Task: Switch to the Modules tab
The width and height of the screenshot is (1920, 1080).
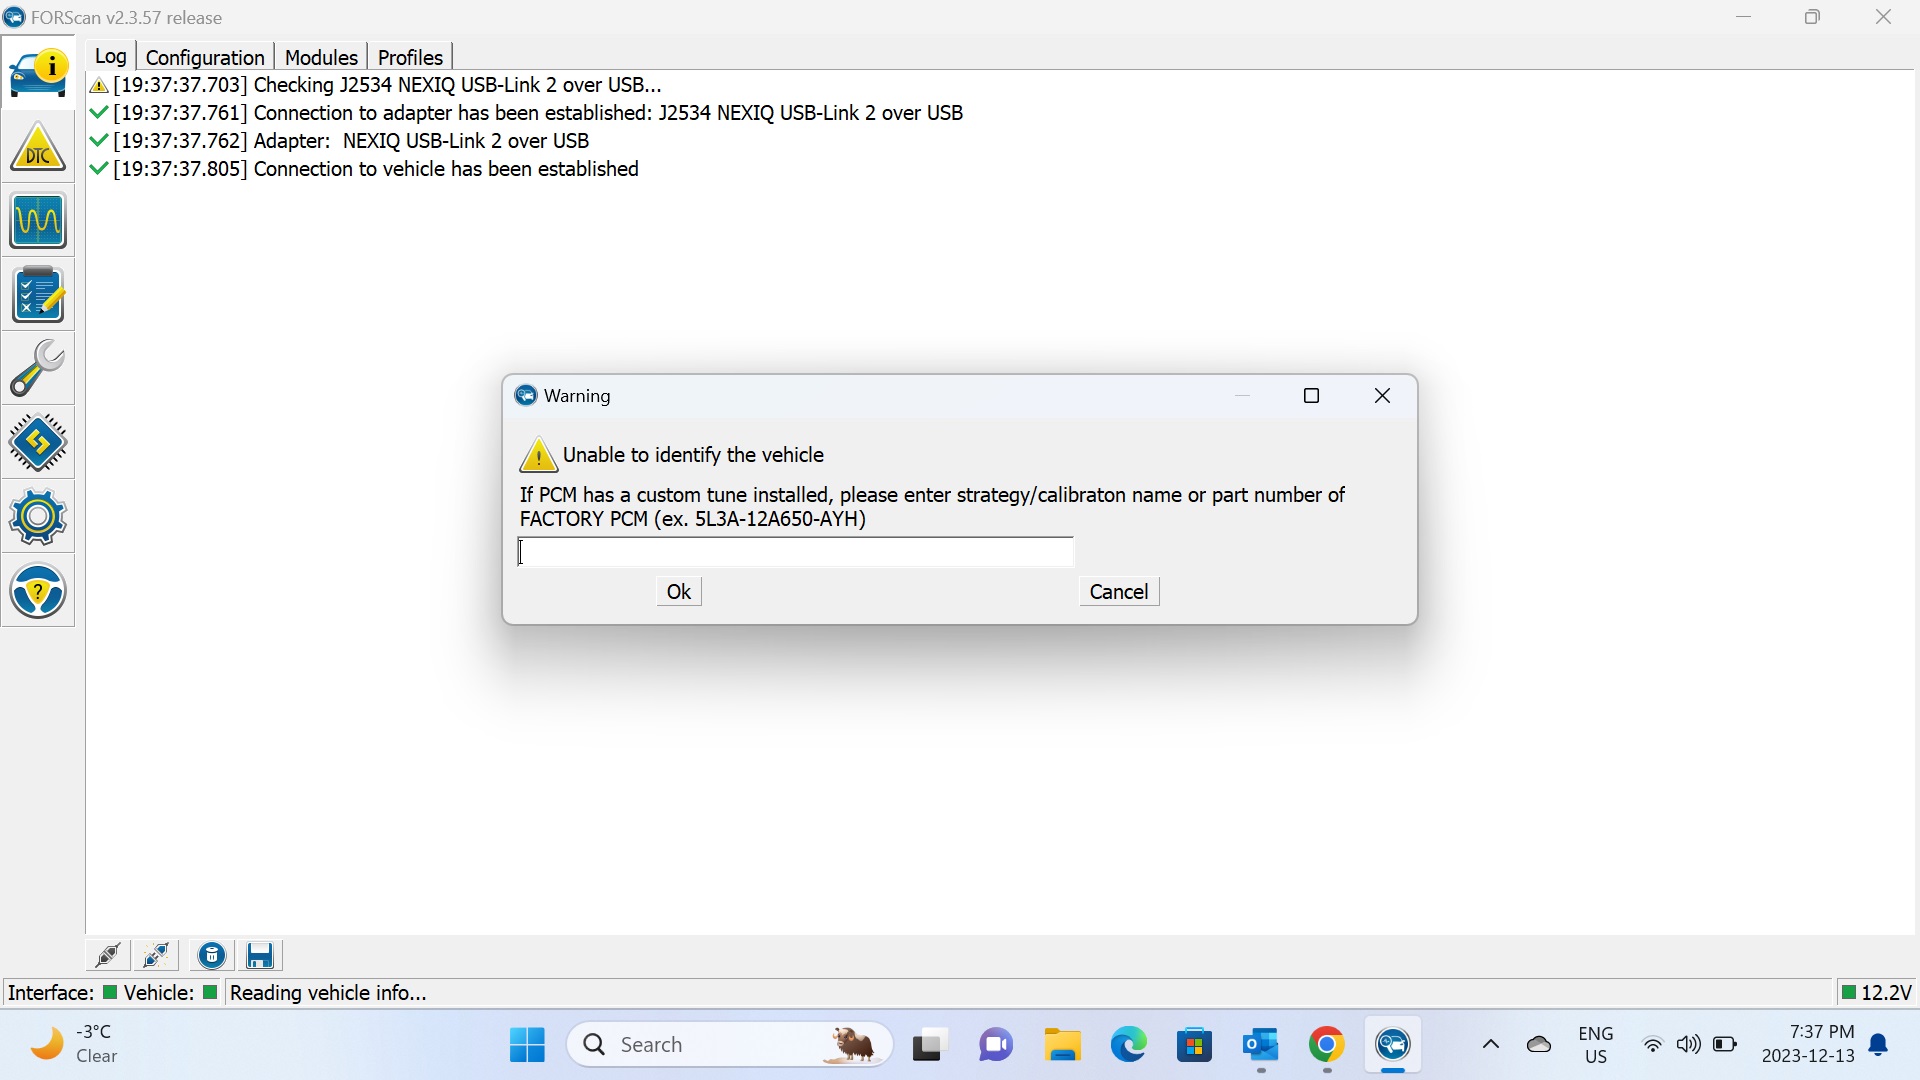Action: (x=321, y=57)
